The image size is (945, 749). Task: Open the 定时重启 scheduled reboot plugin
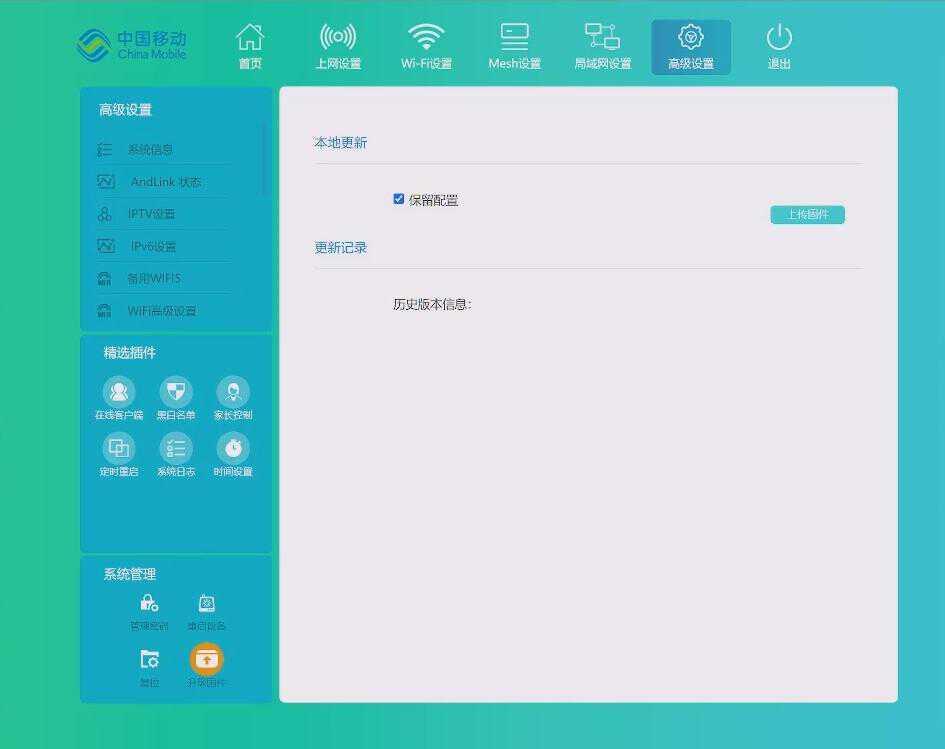pyautogui.click(x=119, y=449)
